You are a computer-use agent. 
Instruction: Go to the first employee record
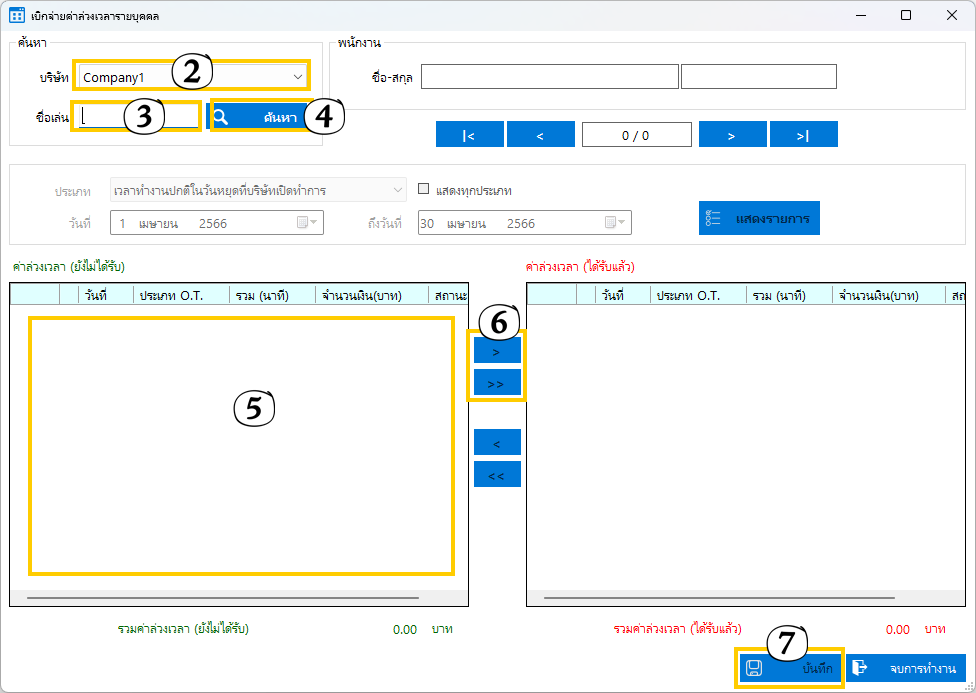click(x=469, y=135)
